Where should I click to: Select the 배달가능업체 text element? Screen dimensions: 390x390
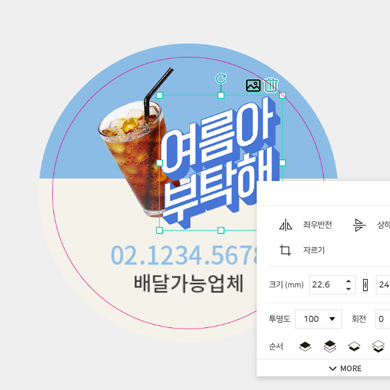pos(189,284)
